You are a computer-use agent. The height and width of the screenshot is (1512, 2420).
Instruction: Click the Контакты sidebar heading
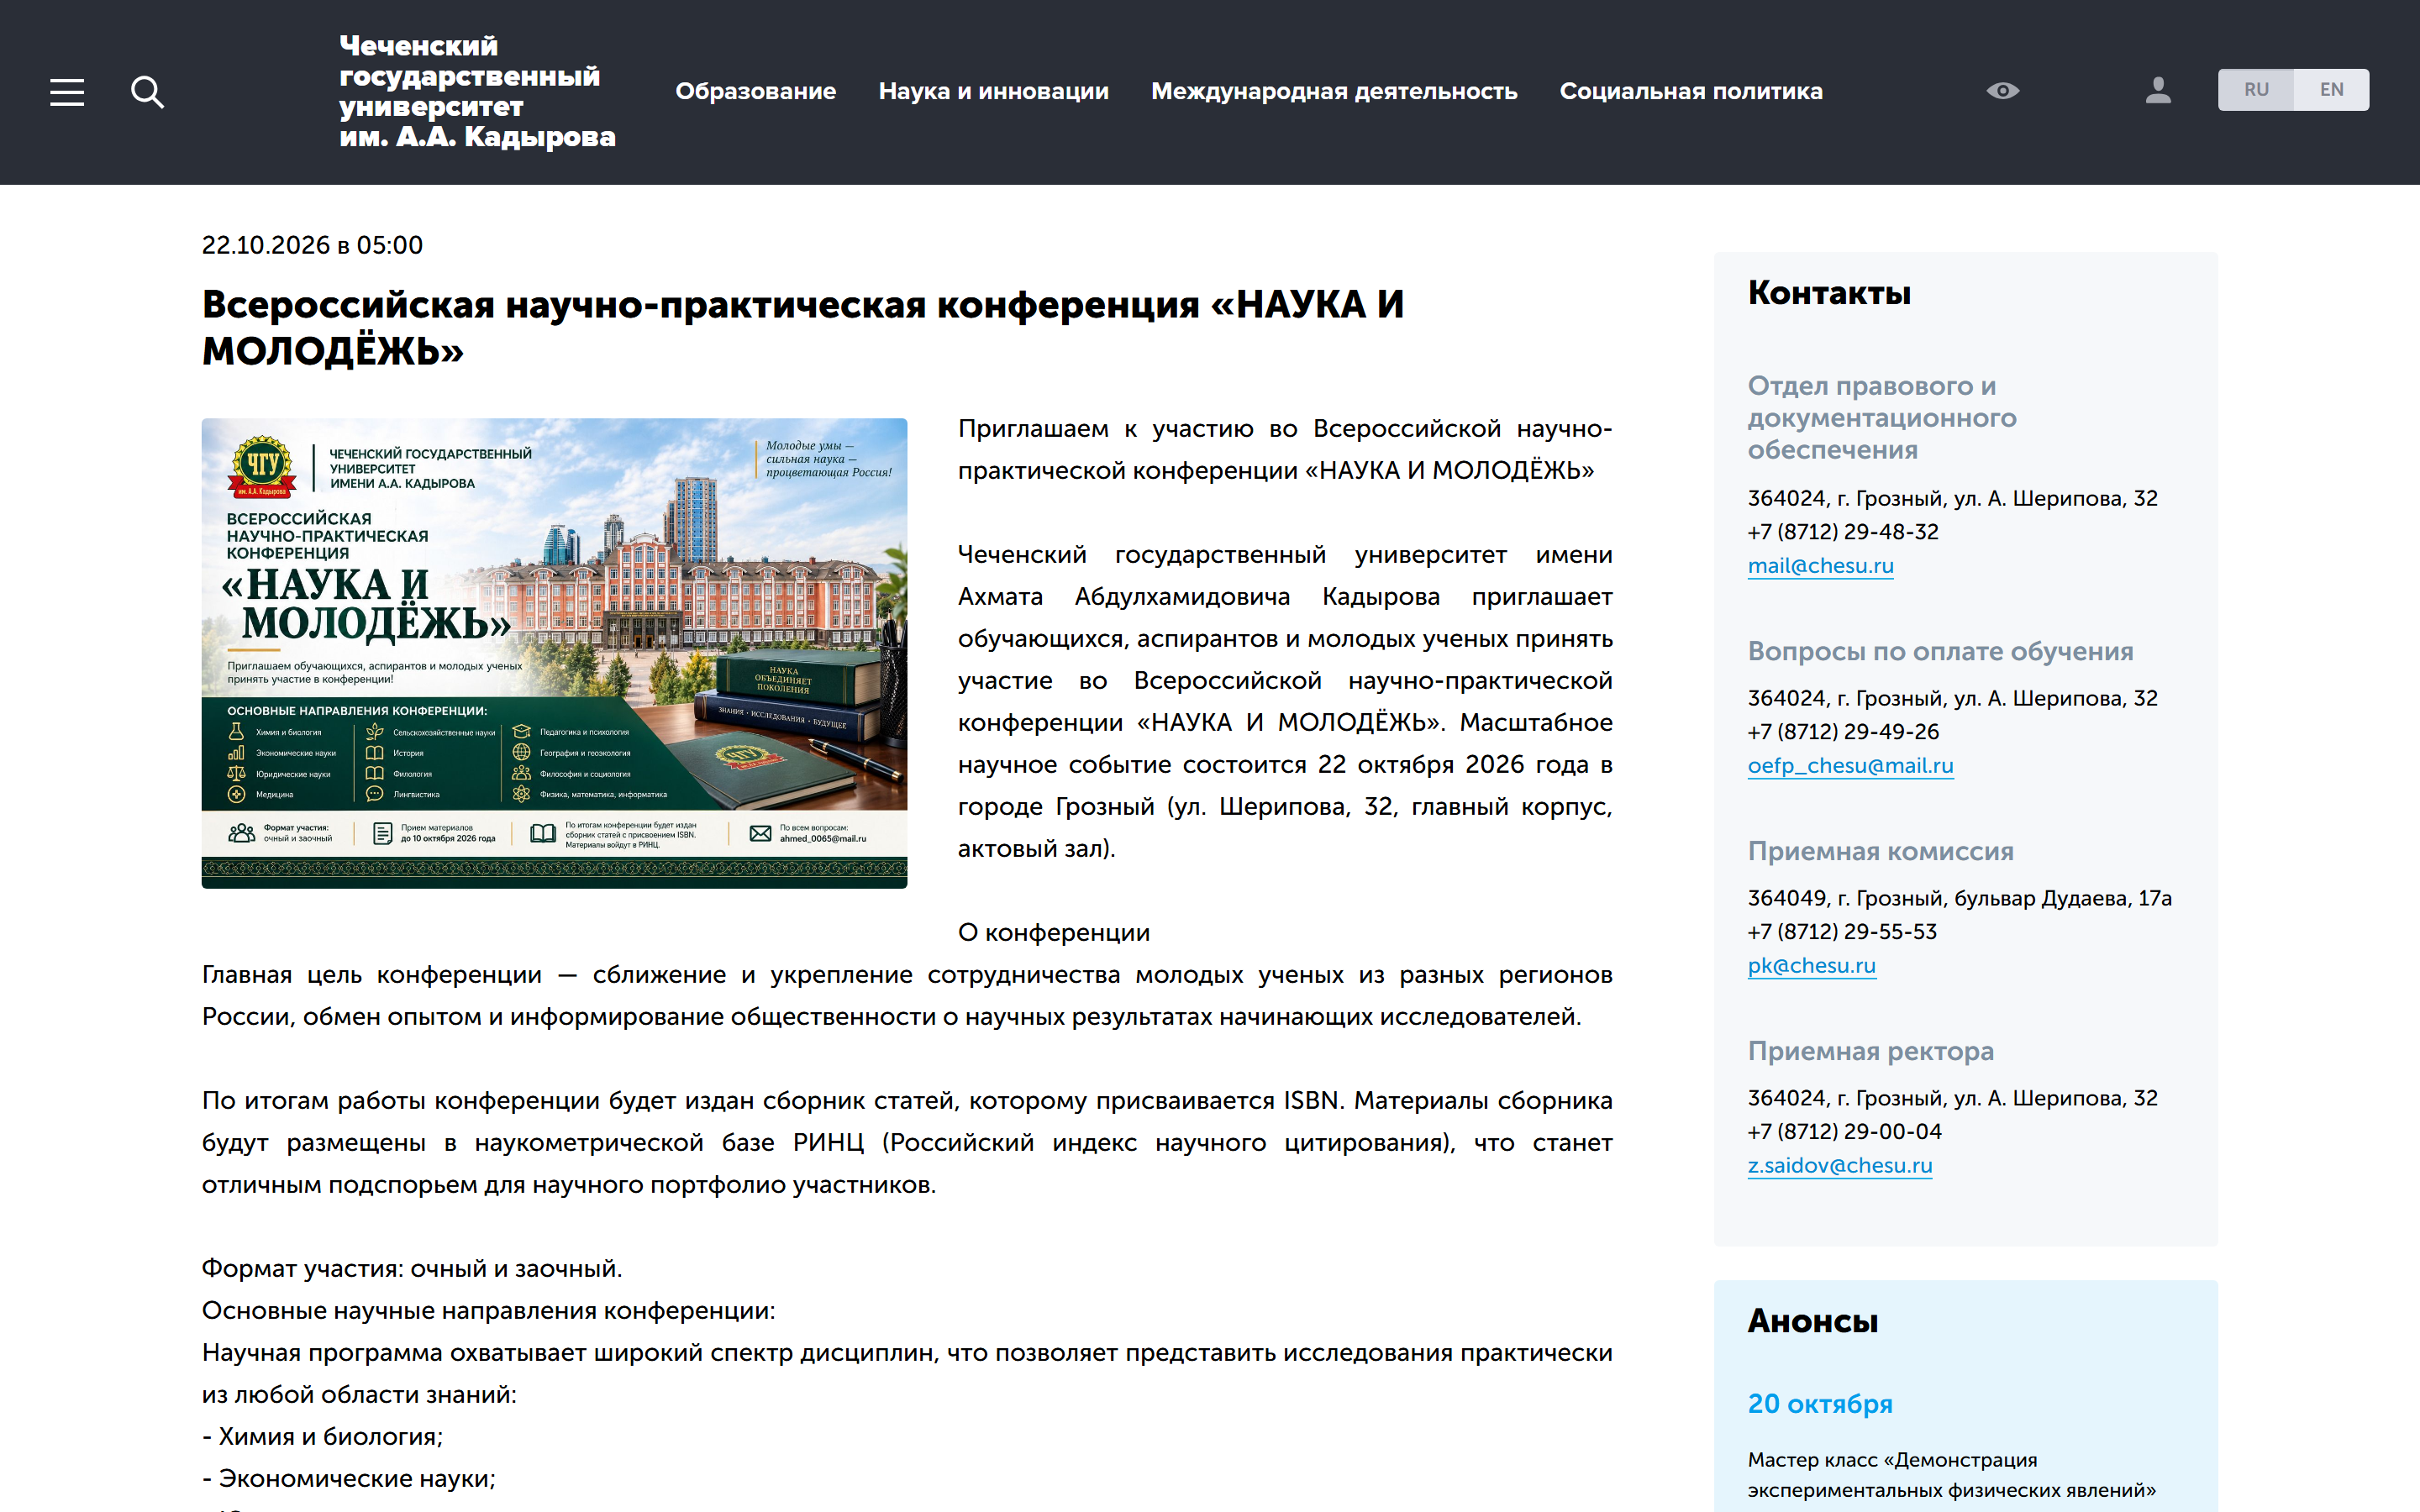[1829, 293]
